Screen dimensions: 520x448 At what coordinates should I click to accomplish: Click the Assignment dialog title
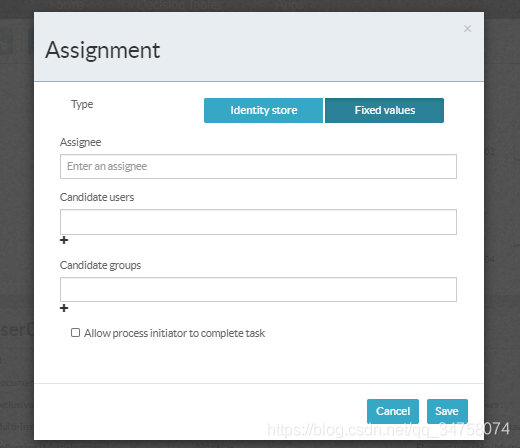pos(103,51)
